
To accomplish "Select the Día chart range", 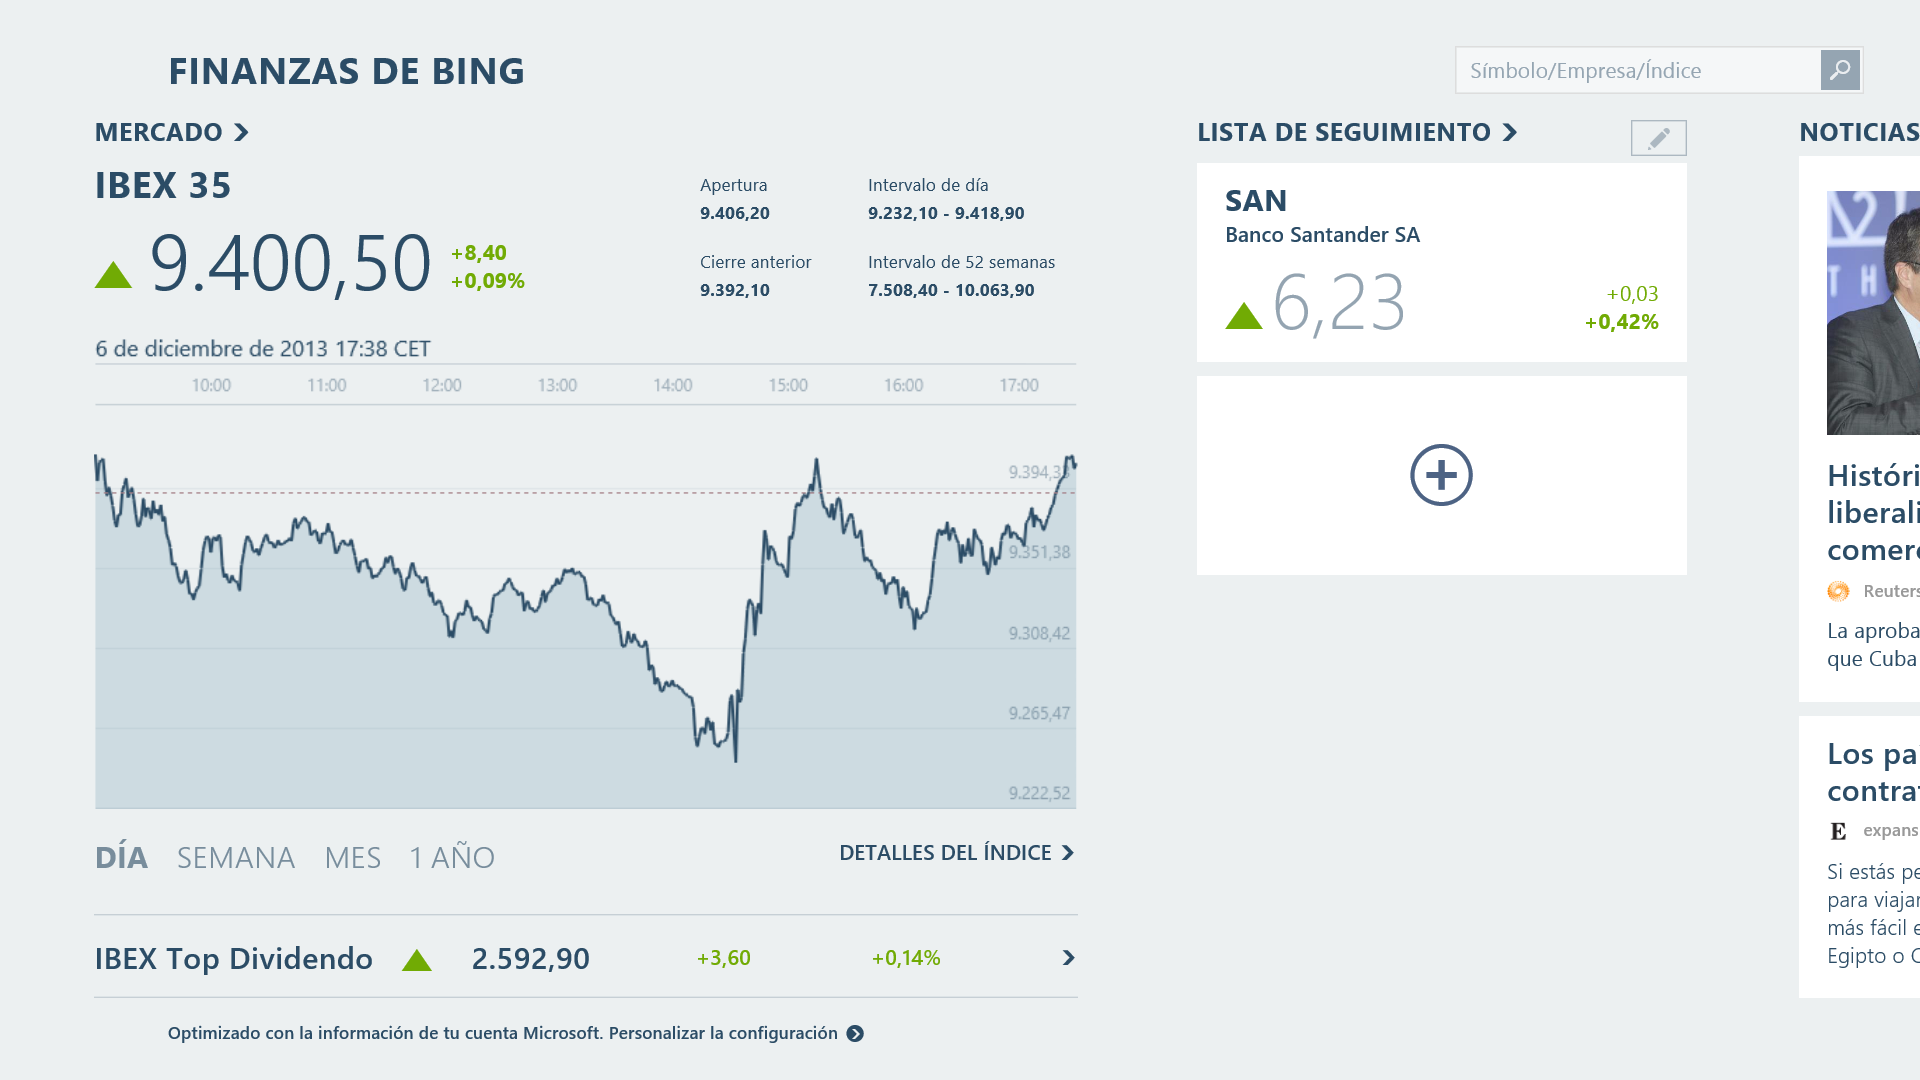I will coord(121,857).
